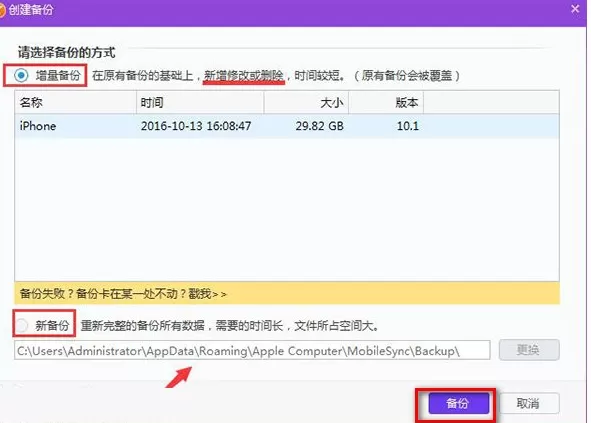Click the purple 备份 button
591x423 pixels.
[x=458, y=403]
